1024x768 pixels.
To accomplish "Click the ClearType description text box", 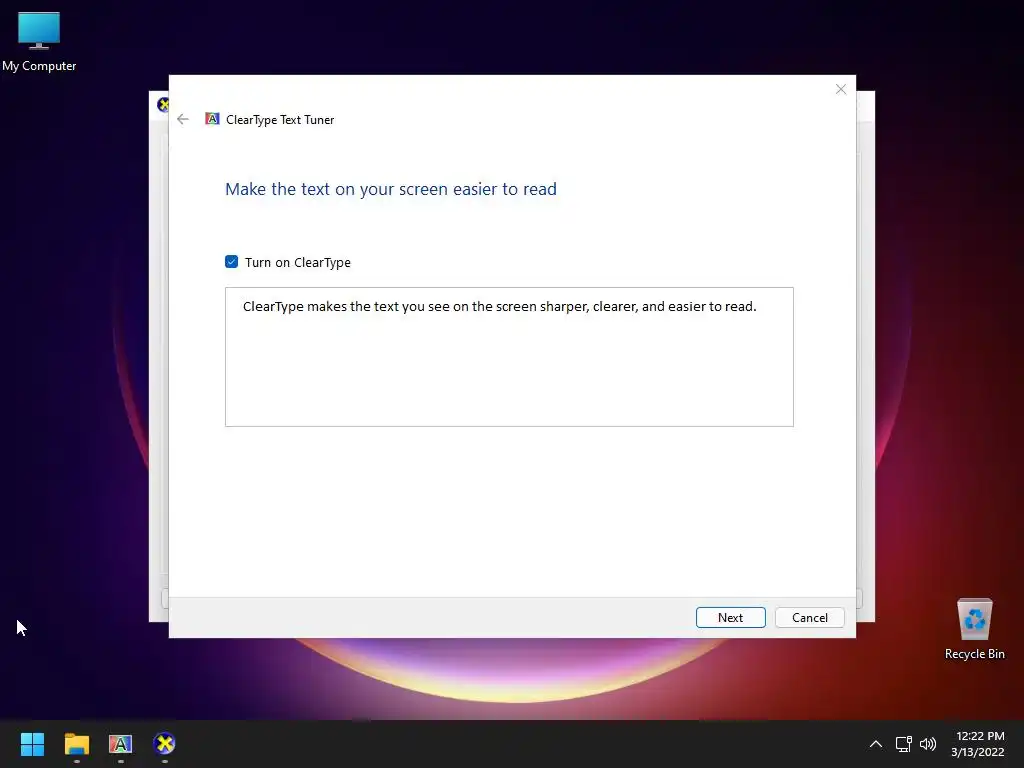I will click(509, 357).
